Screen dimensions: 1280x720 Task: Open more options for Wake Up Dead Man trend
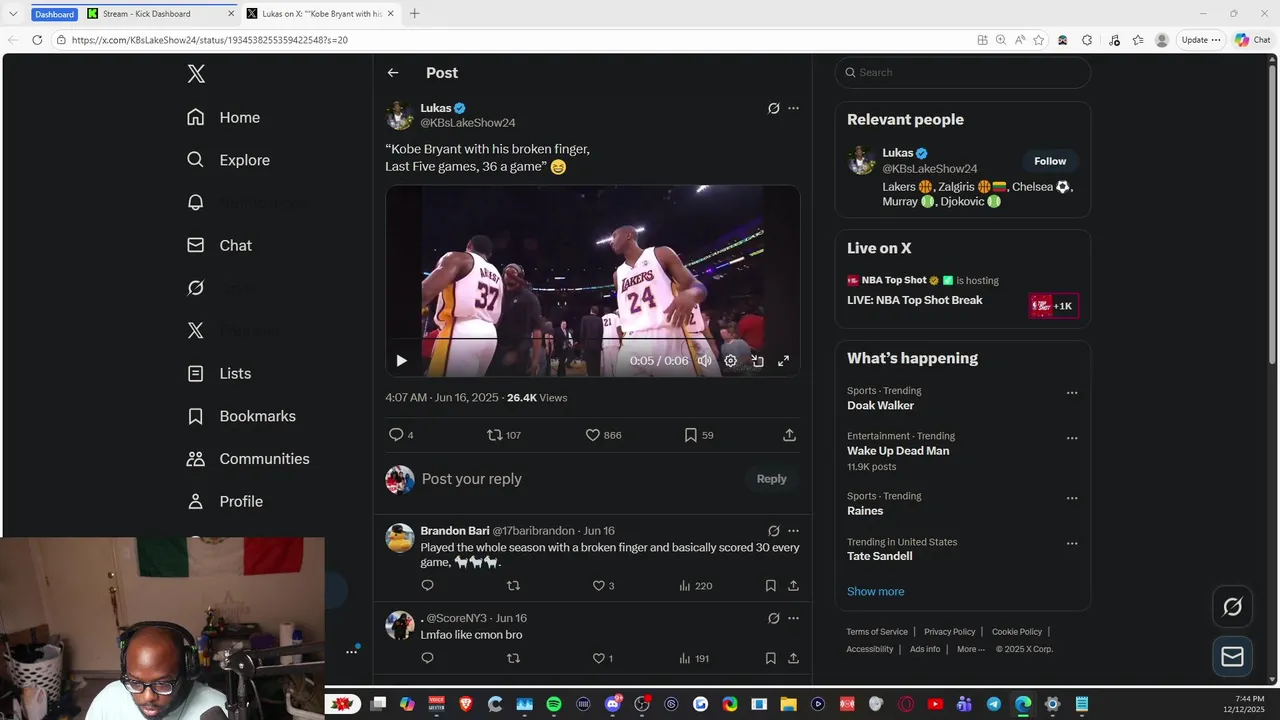coord(1072,438)
